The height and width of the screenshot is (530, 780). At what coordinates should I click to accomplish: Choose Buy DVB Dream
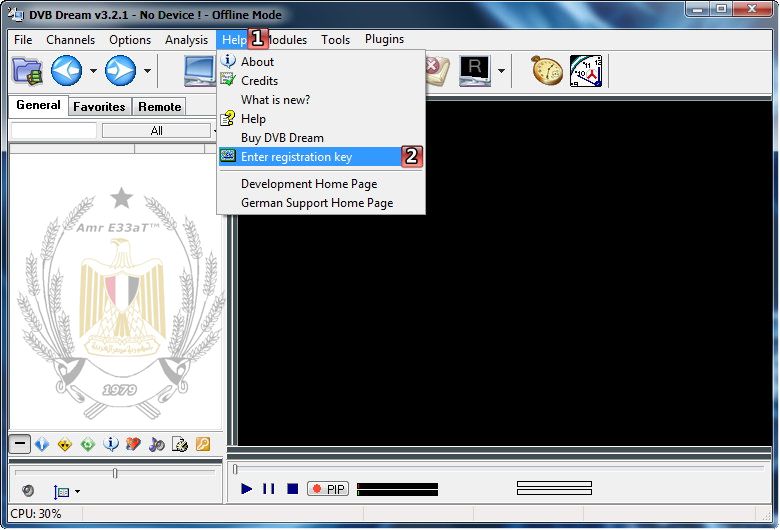(321, 138)
